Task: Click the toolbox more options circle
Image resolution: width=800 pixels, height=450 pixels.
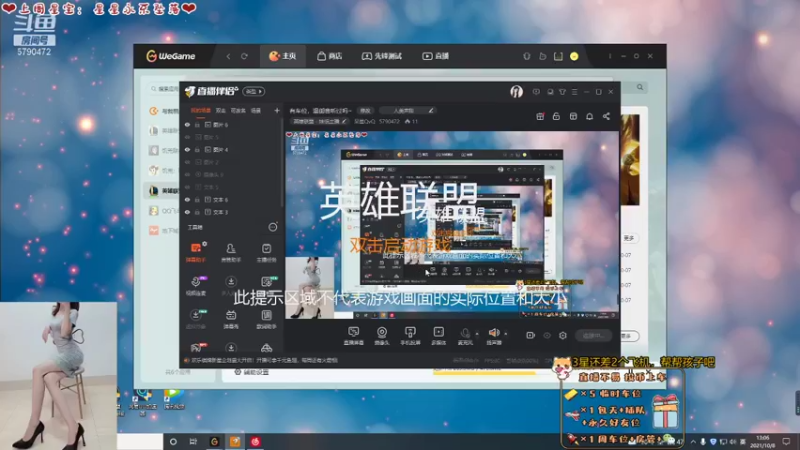Action: click(x=273, y=227)
